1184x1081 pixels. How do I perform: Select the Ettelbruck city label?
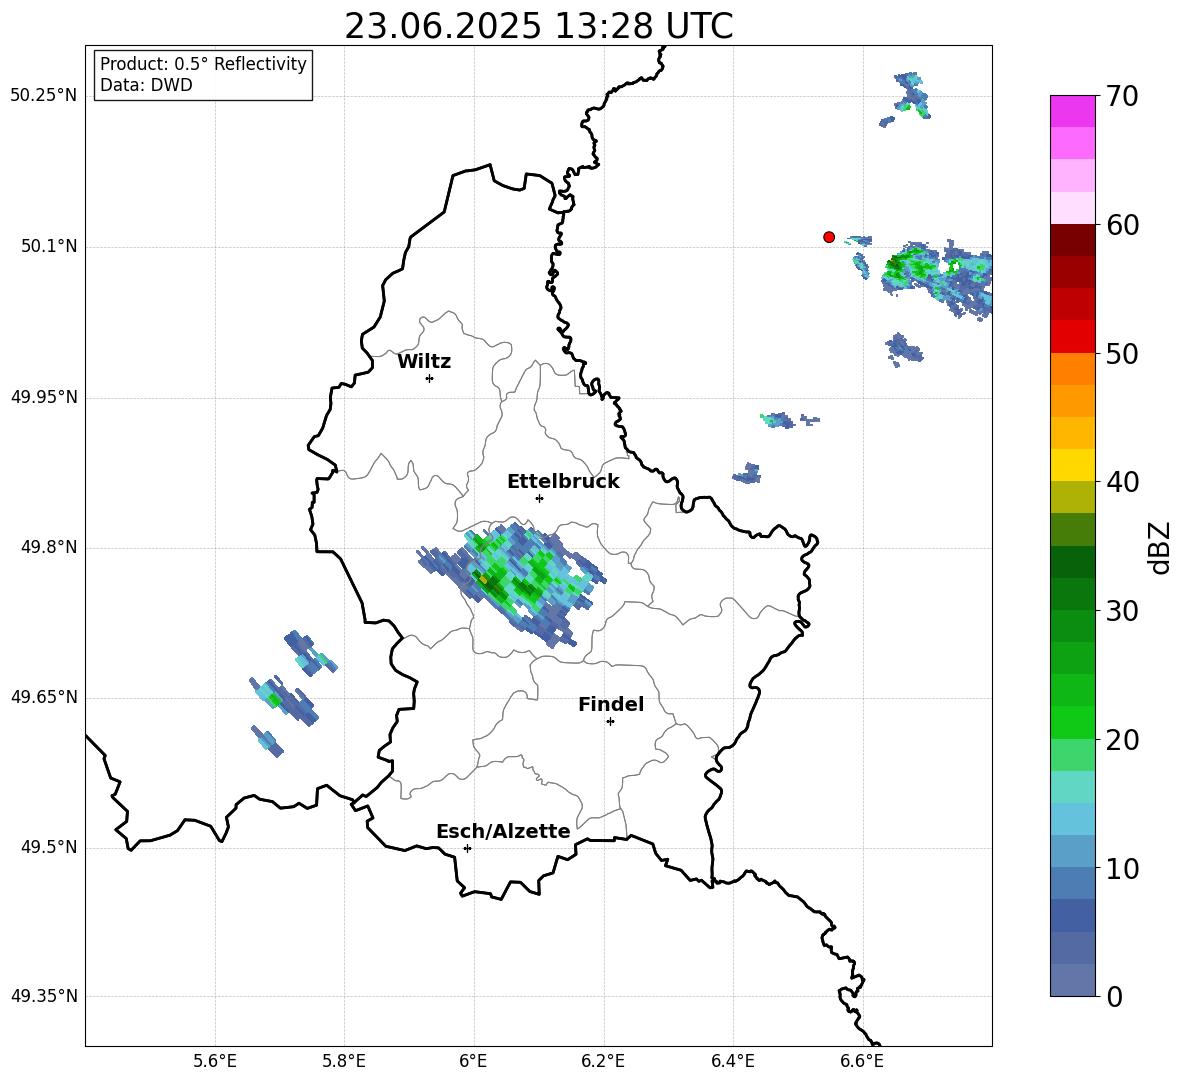click(x=563, y=482)
